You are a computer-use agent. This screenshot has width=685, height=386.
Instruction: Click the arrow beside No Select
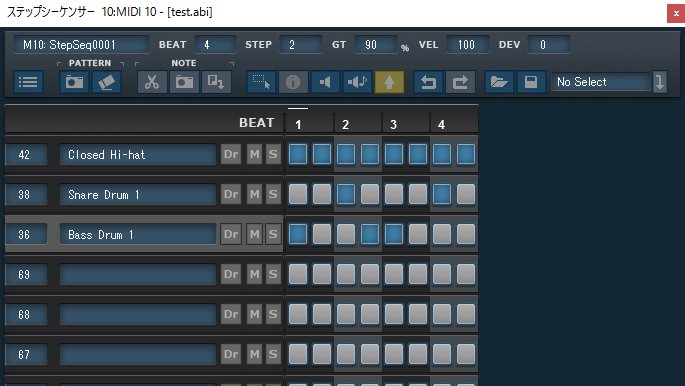[660, 82]
